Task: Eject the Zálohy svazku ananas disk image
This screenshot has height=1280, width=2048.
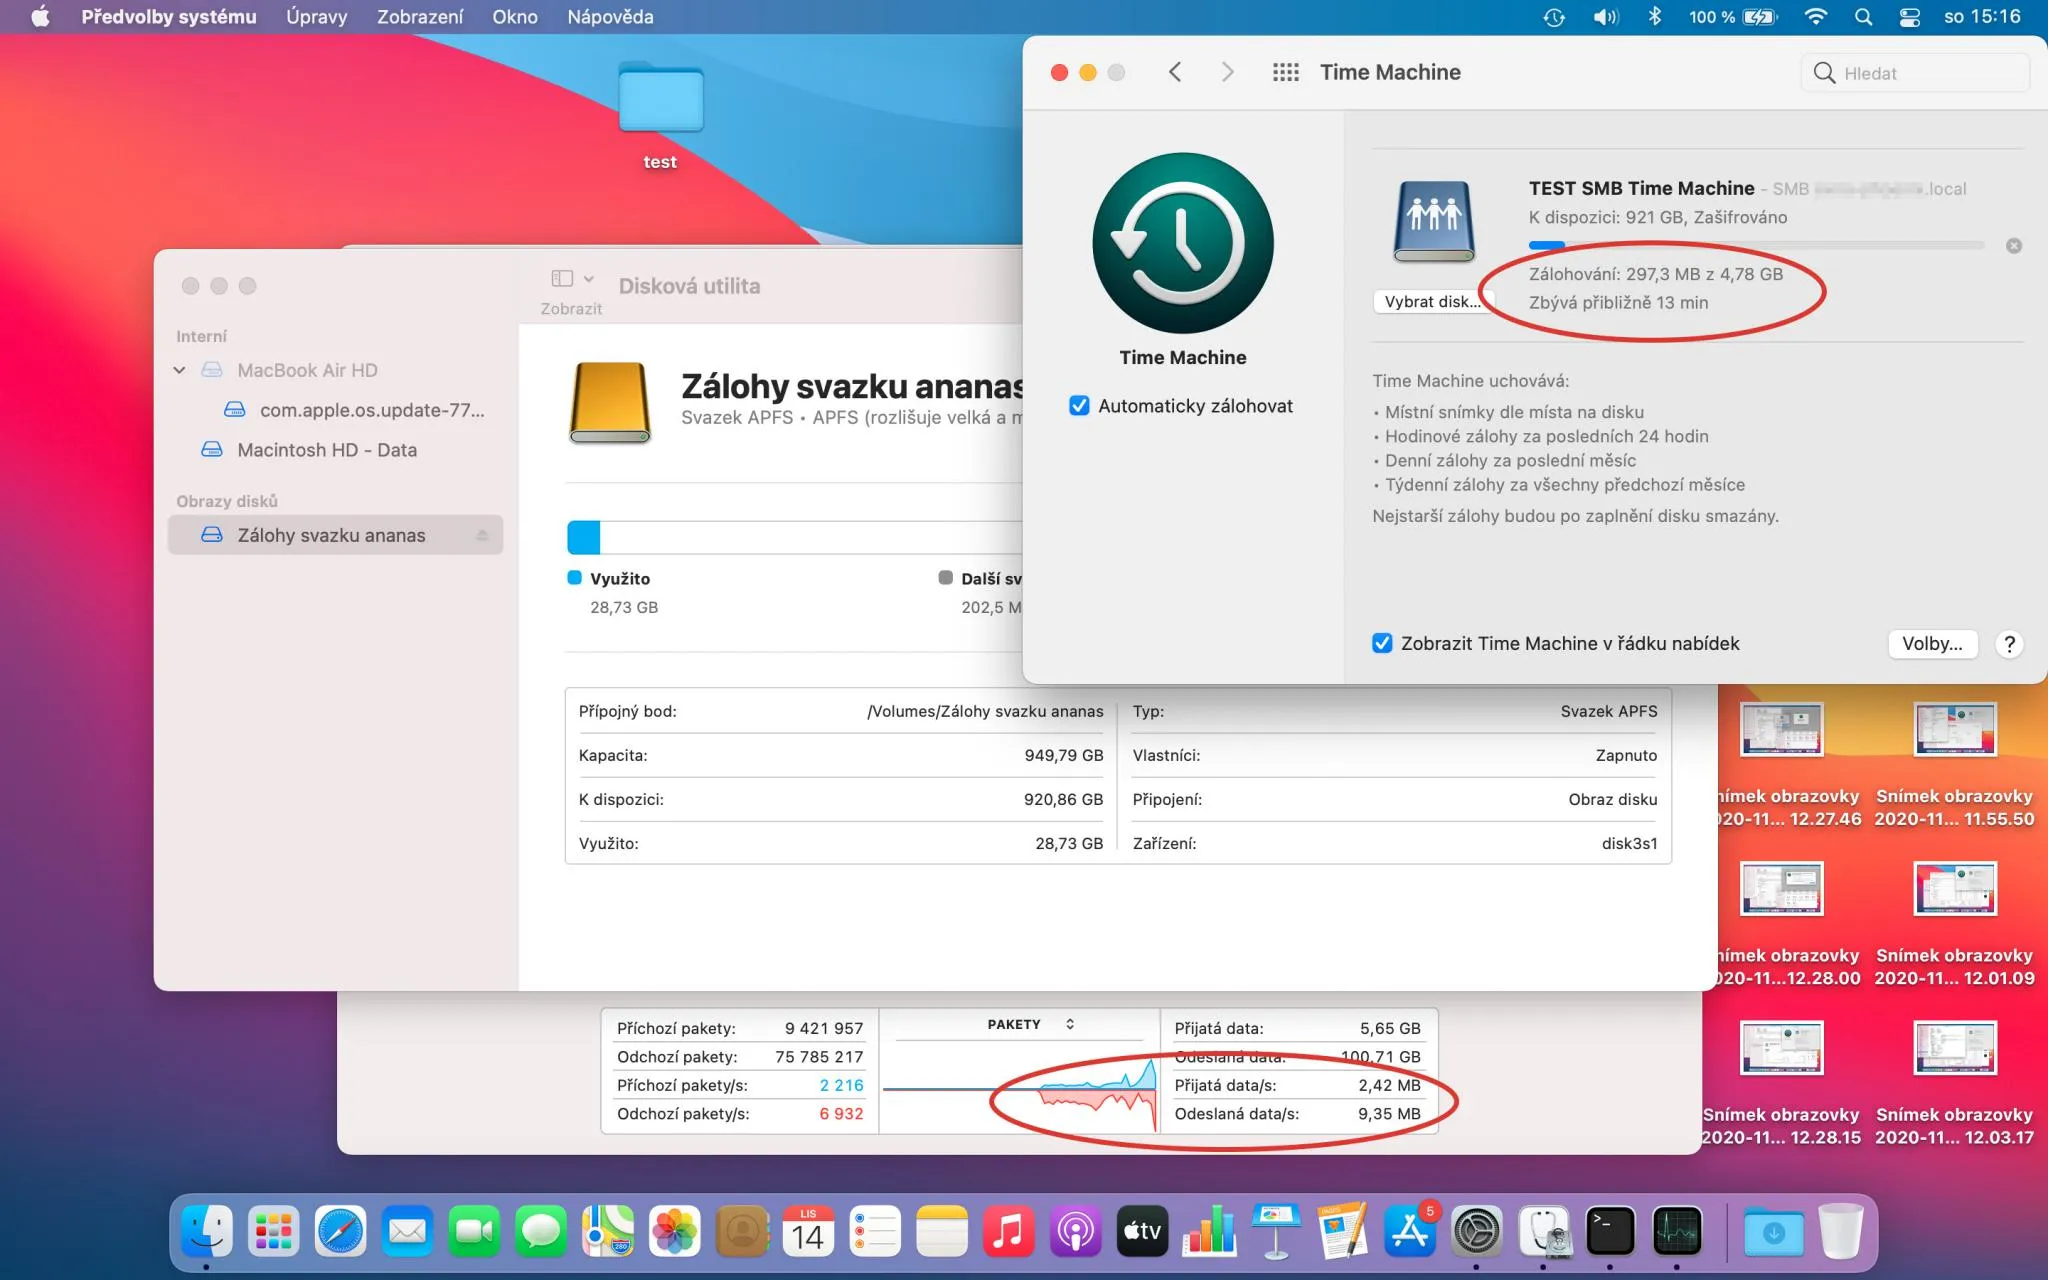Action: (482, 535)
